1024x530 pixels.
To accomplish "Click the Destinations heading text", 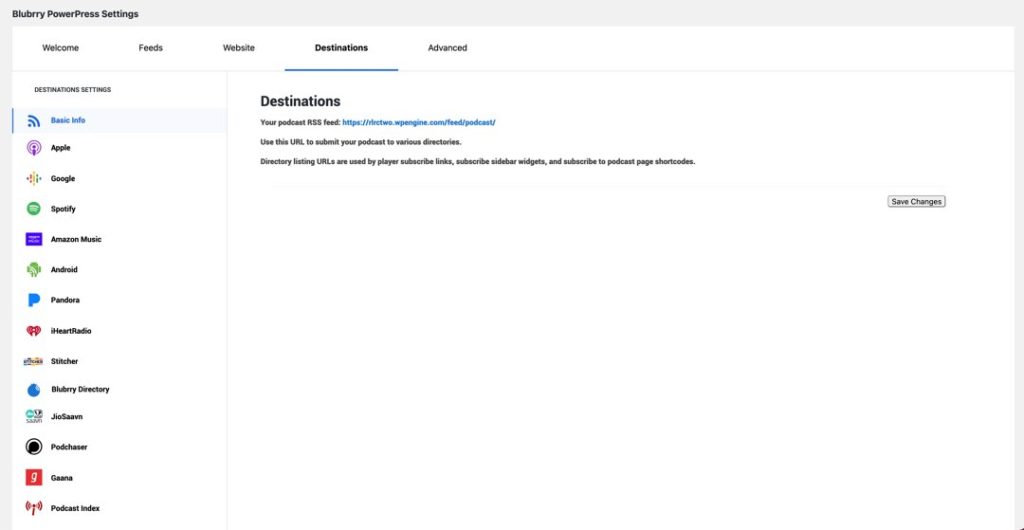I will (x=300, y=101).
